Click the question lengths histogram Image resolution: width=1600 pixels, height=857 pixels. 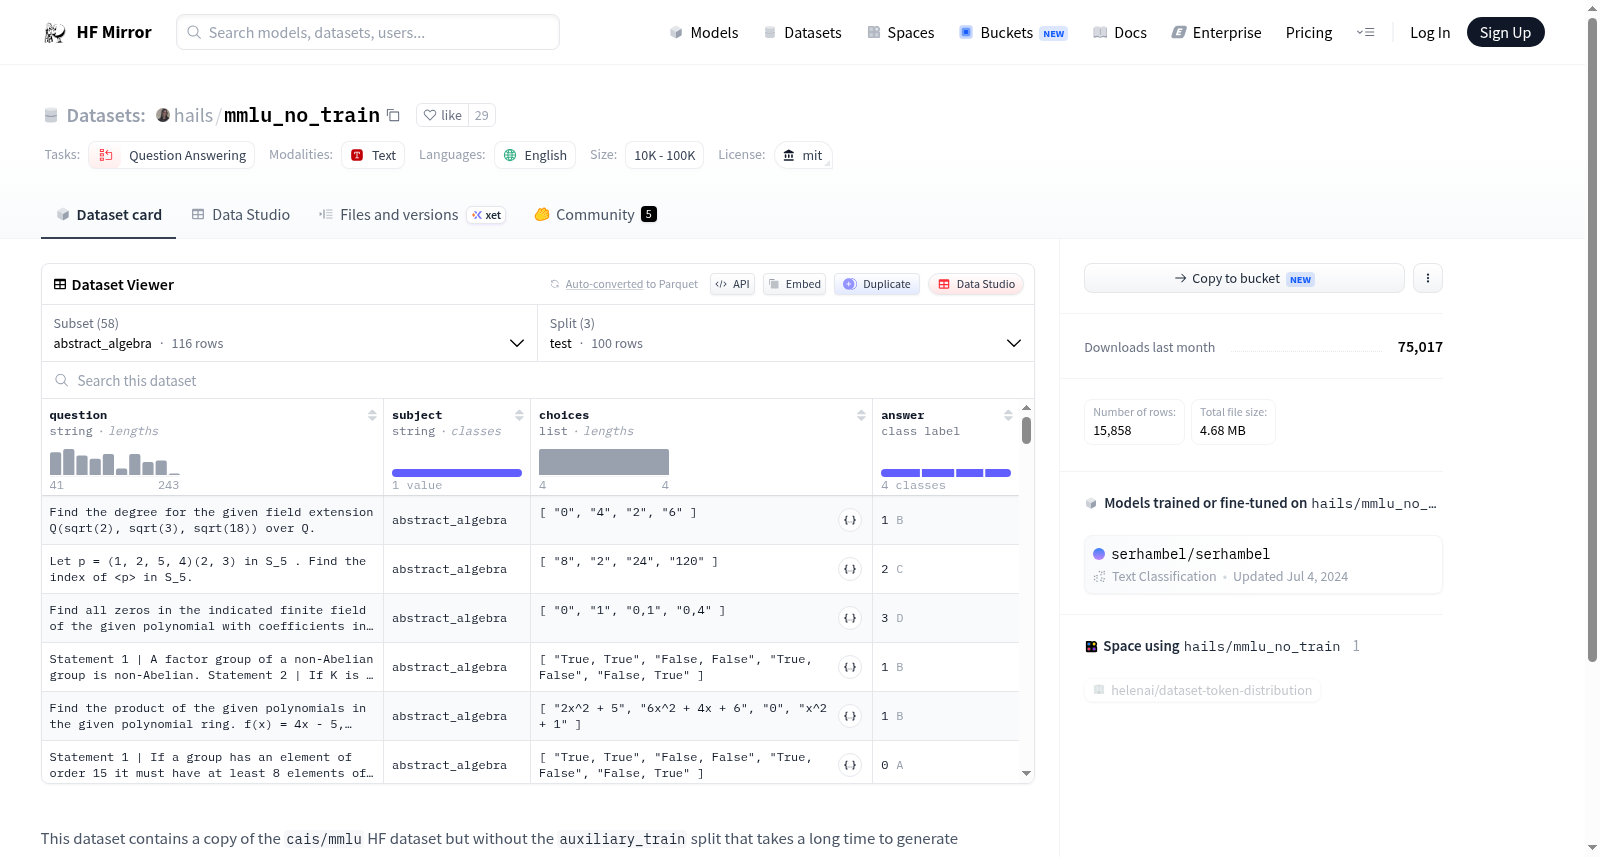click(114, 462)
